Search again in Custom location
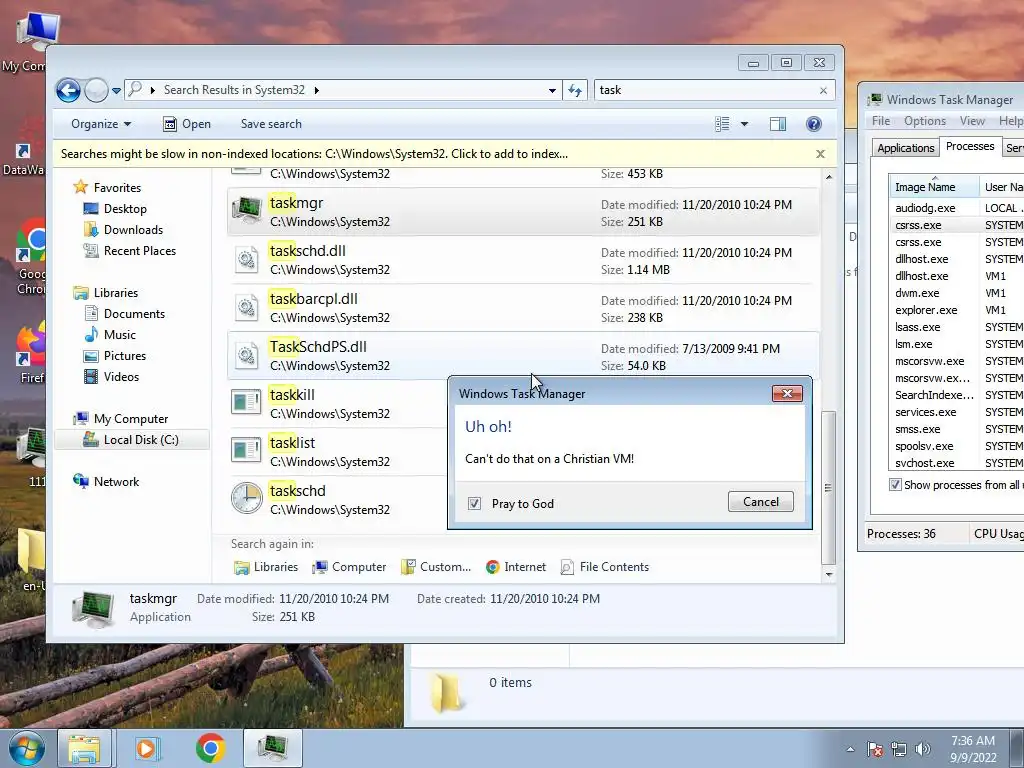The width and height of the screenshot is (1024, 768). [x=436, y=567]
